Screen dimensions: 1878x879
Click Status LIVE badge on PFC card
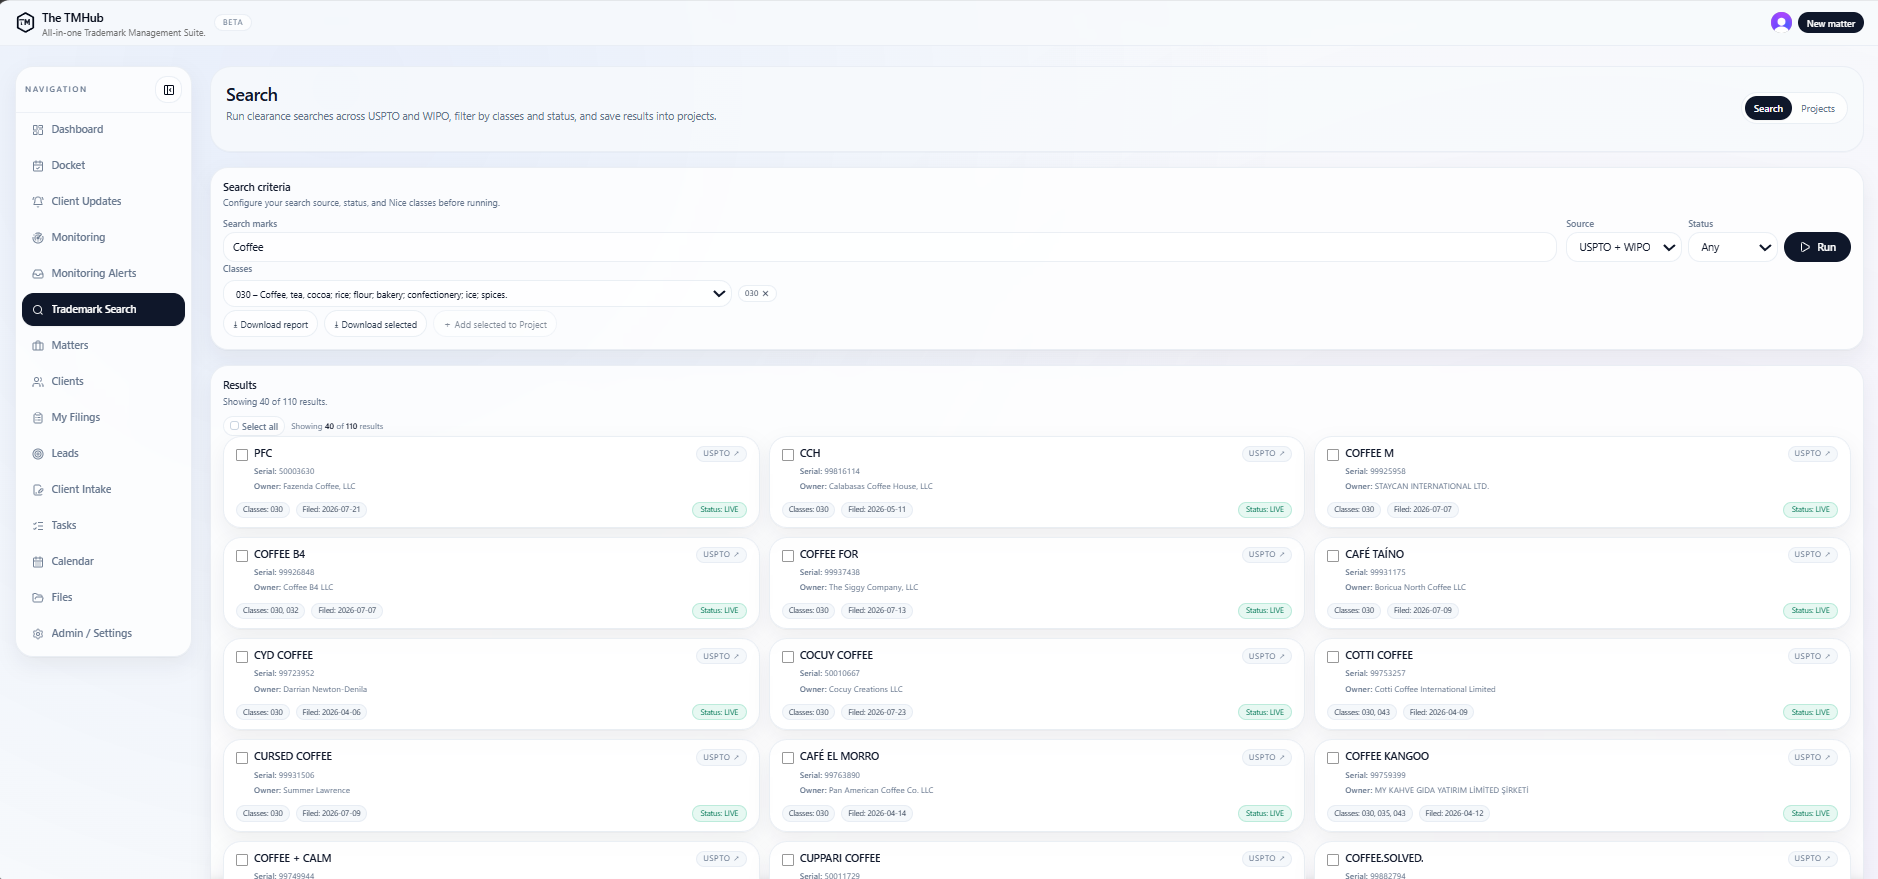[719, 510]
